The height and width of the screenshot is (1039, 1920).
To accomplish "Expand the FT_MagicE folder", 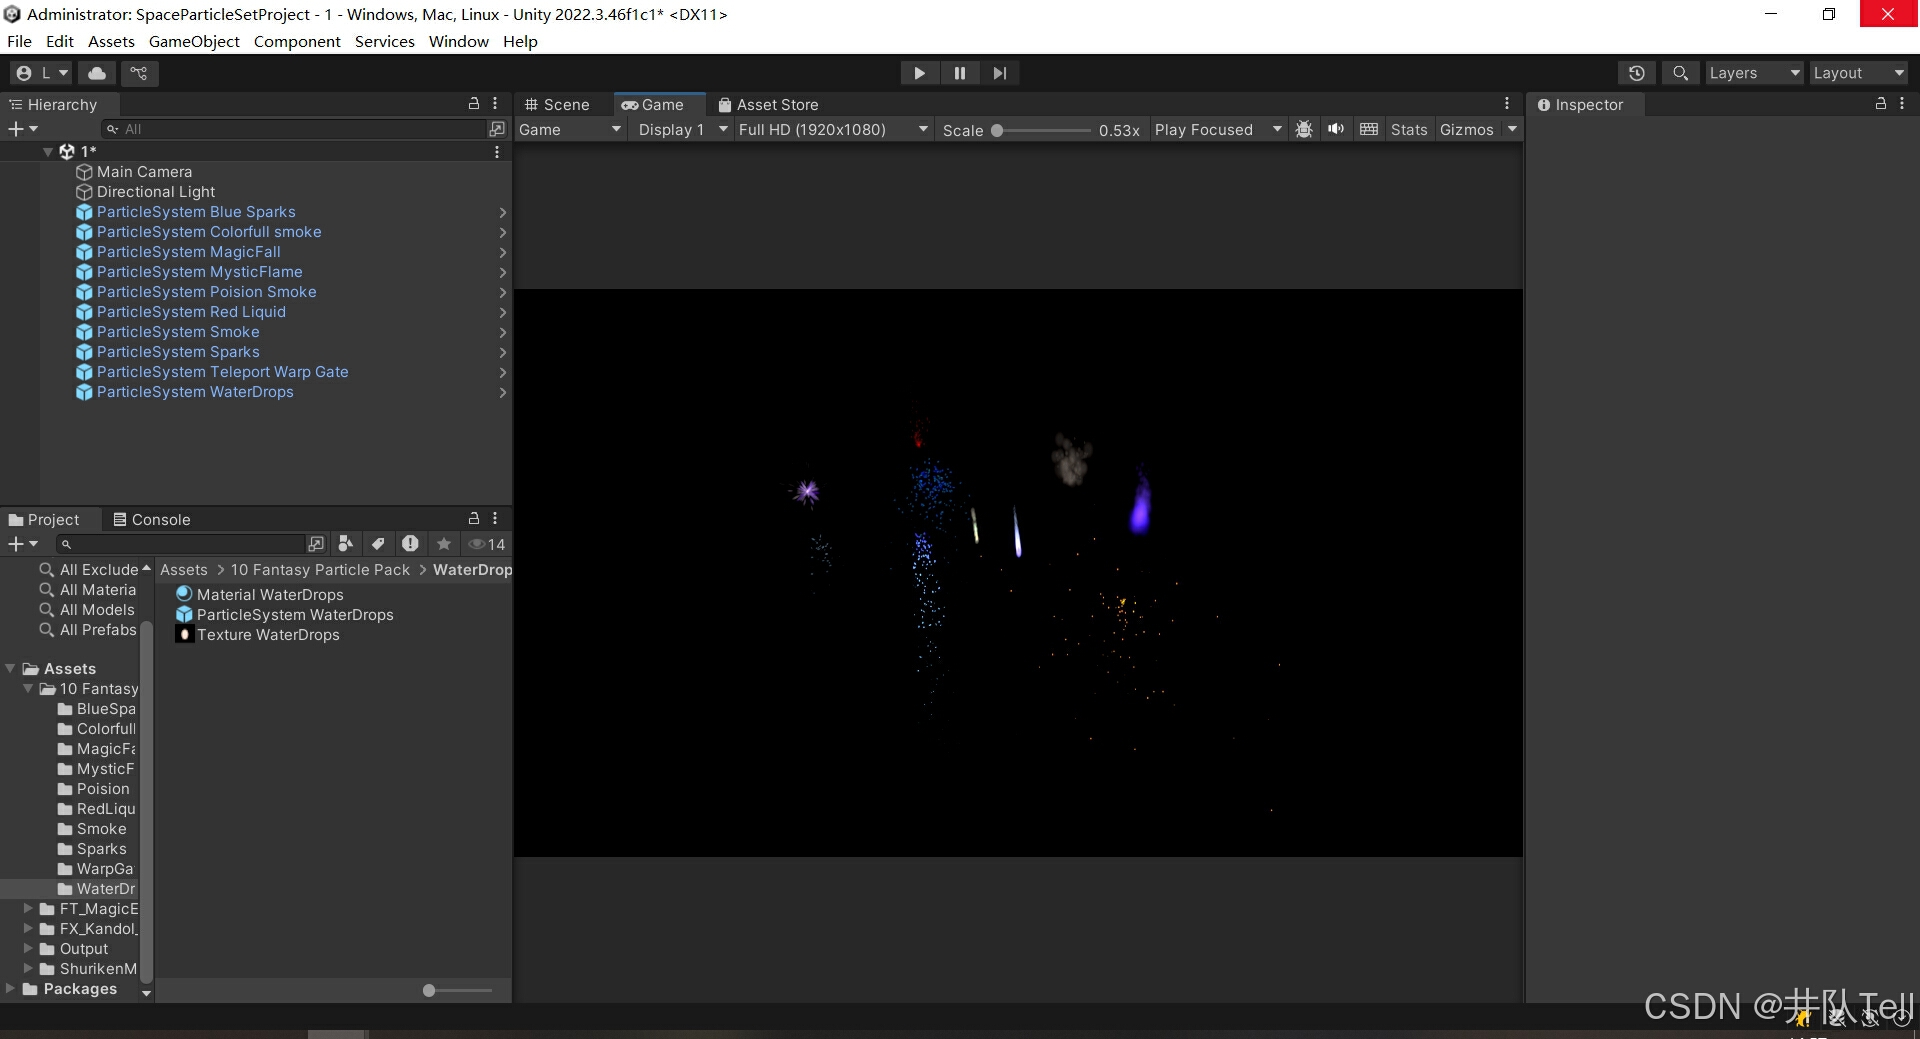I will coord(28,909).
